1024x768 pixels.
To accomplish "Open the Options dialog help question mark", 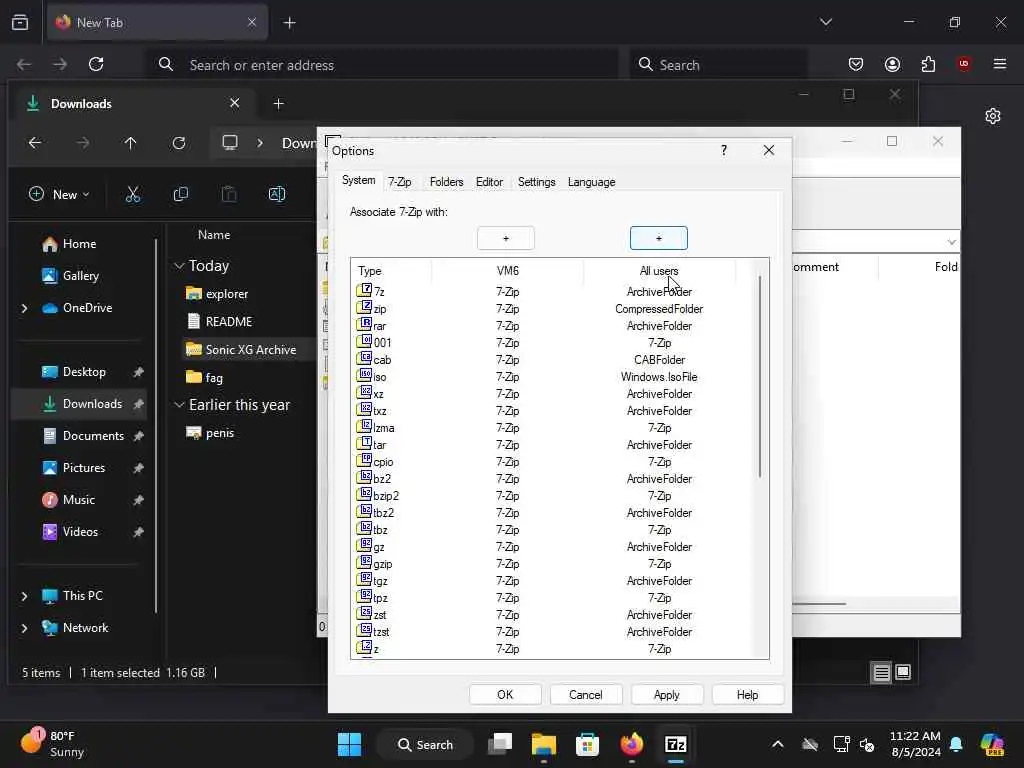I will (x=724, y=150).
